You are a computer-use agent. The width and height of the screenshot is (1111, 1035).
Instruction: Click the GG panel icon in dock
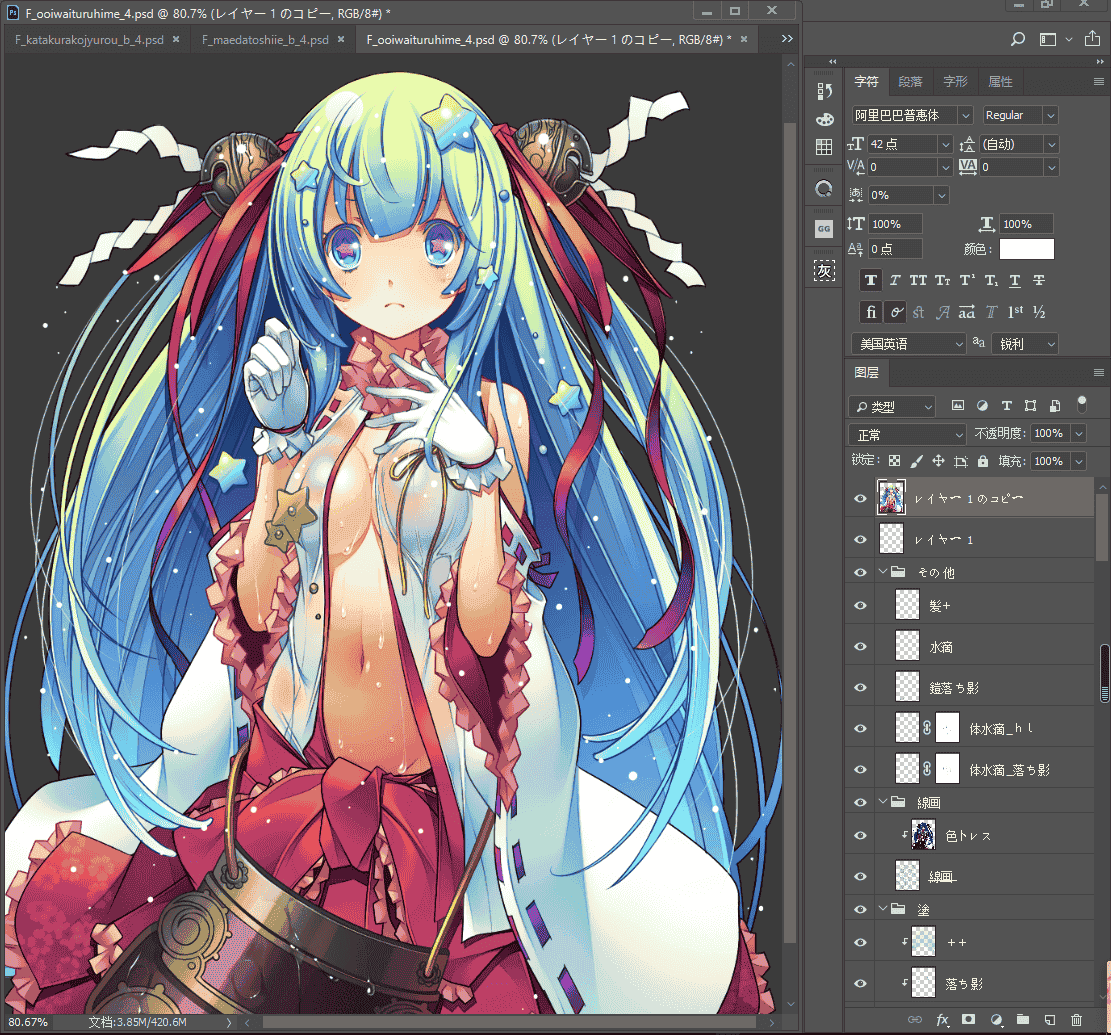[x=824, y=229]
